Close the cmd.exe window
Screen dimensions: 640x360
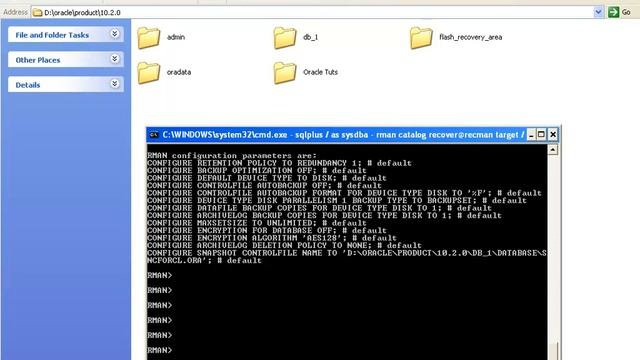553,135
